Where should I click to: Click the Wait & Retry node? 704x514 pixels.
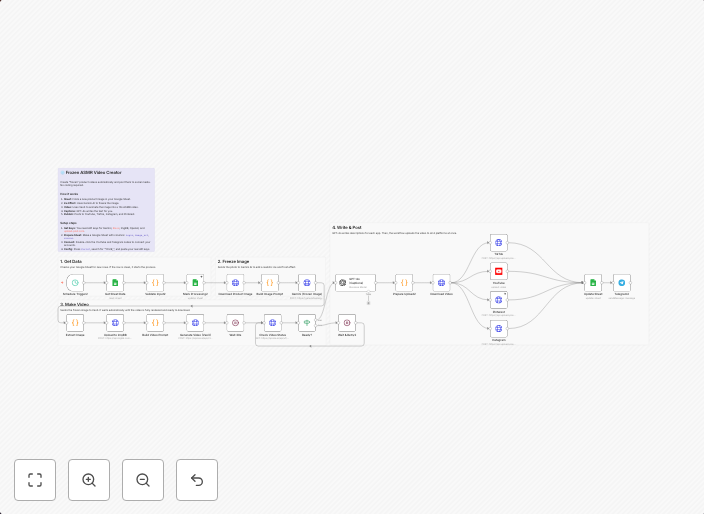347,322
